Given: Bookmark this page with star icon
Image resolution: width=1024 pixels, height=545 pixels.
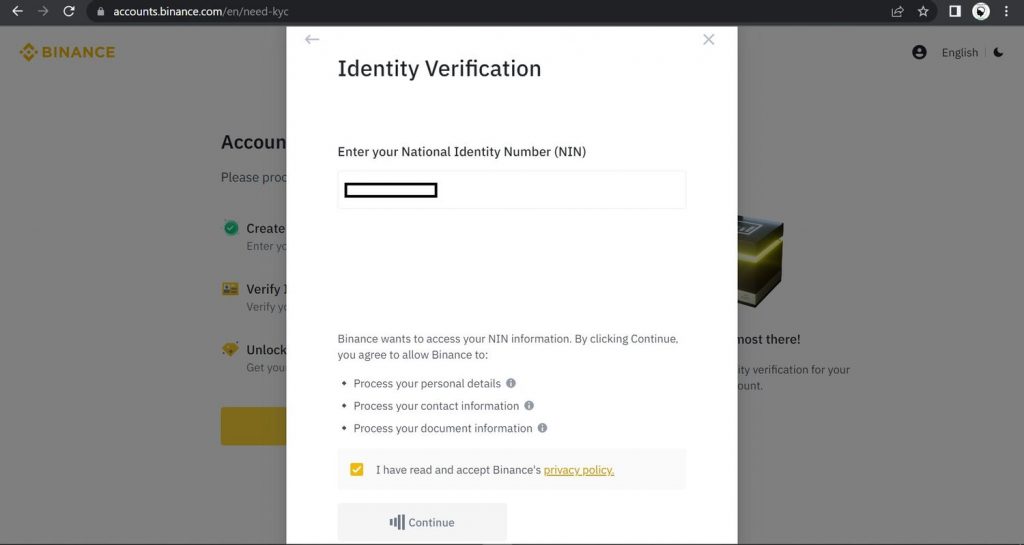Looking at the screenshot, I should [923, 11].
